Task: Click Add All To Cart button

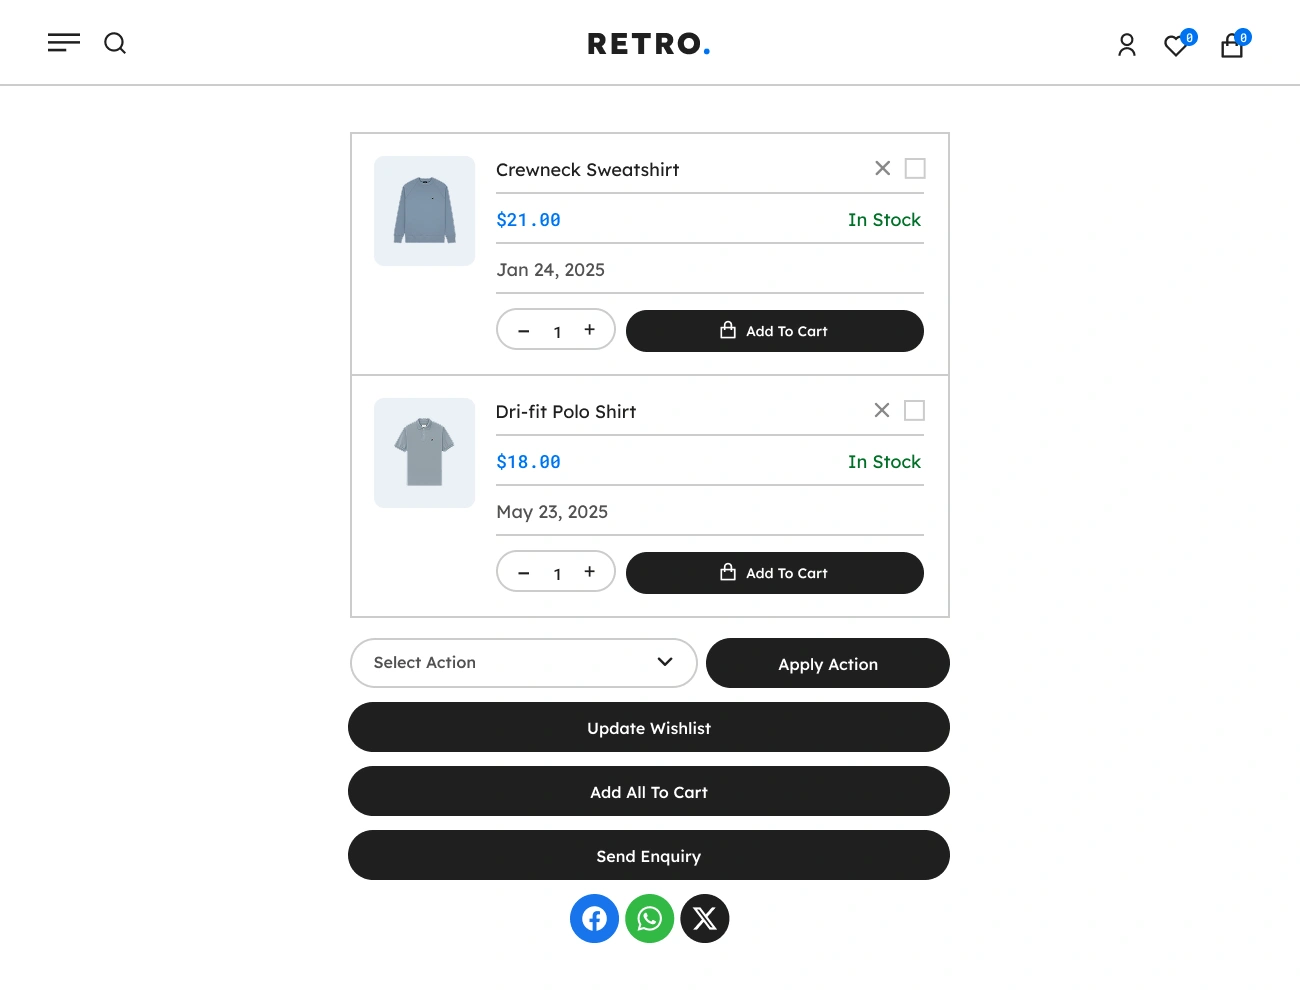Action: click(649, 791)
